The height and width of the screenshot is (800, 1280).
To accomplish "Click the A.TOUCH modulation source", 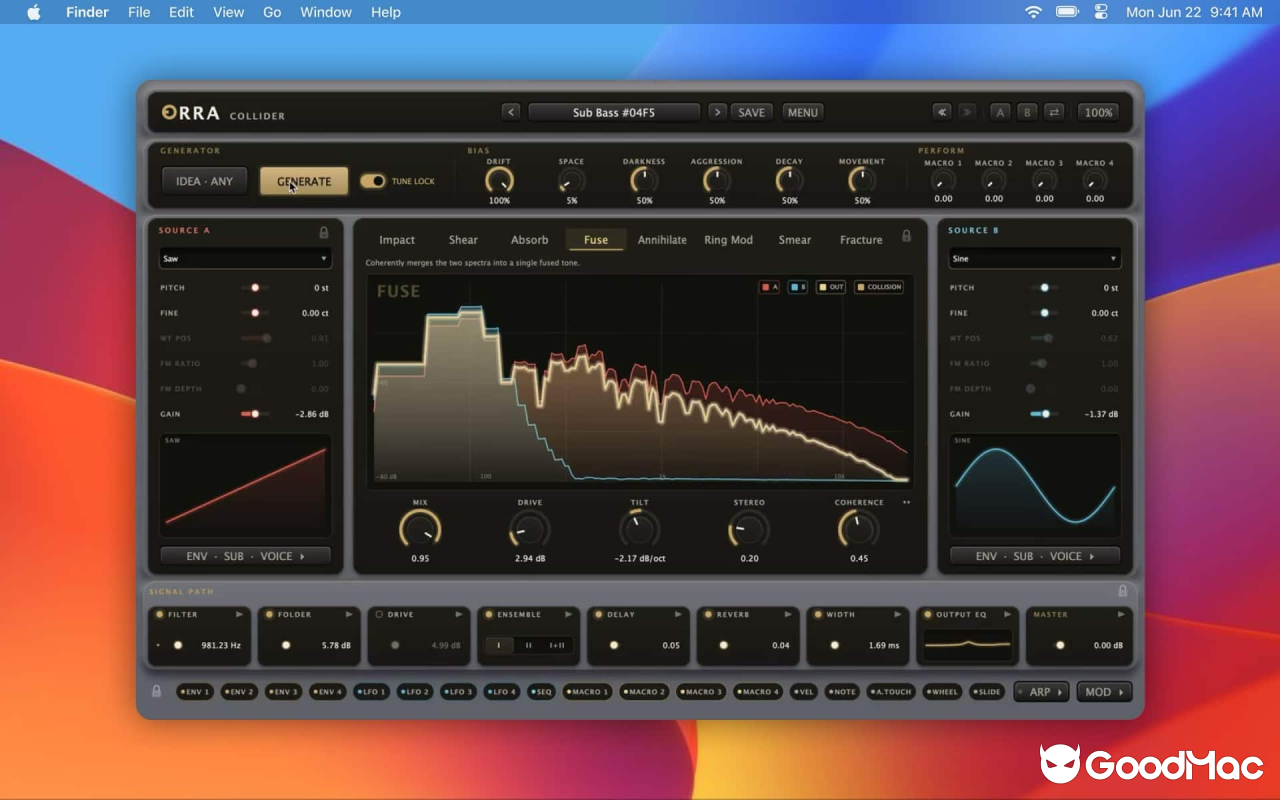I will 891,691.
